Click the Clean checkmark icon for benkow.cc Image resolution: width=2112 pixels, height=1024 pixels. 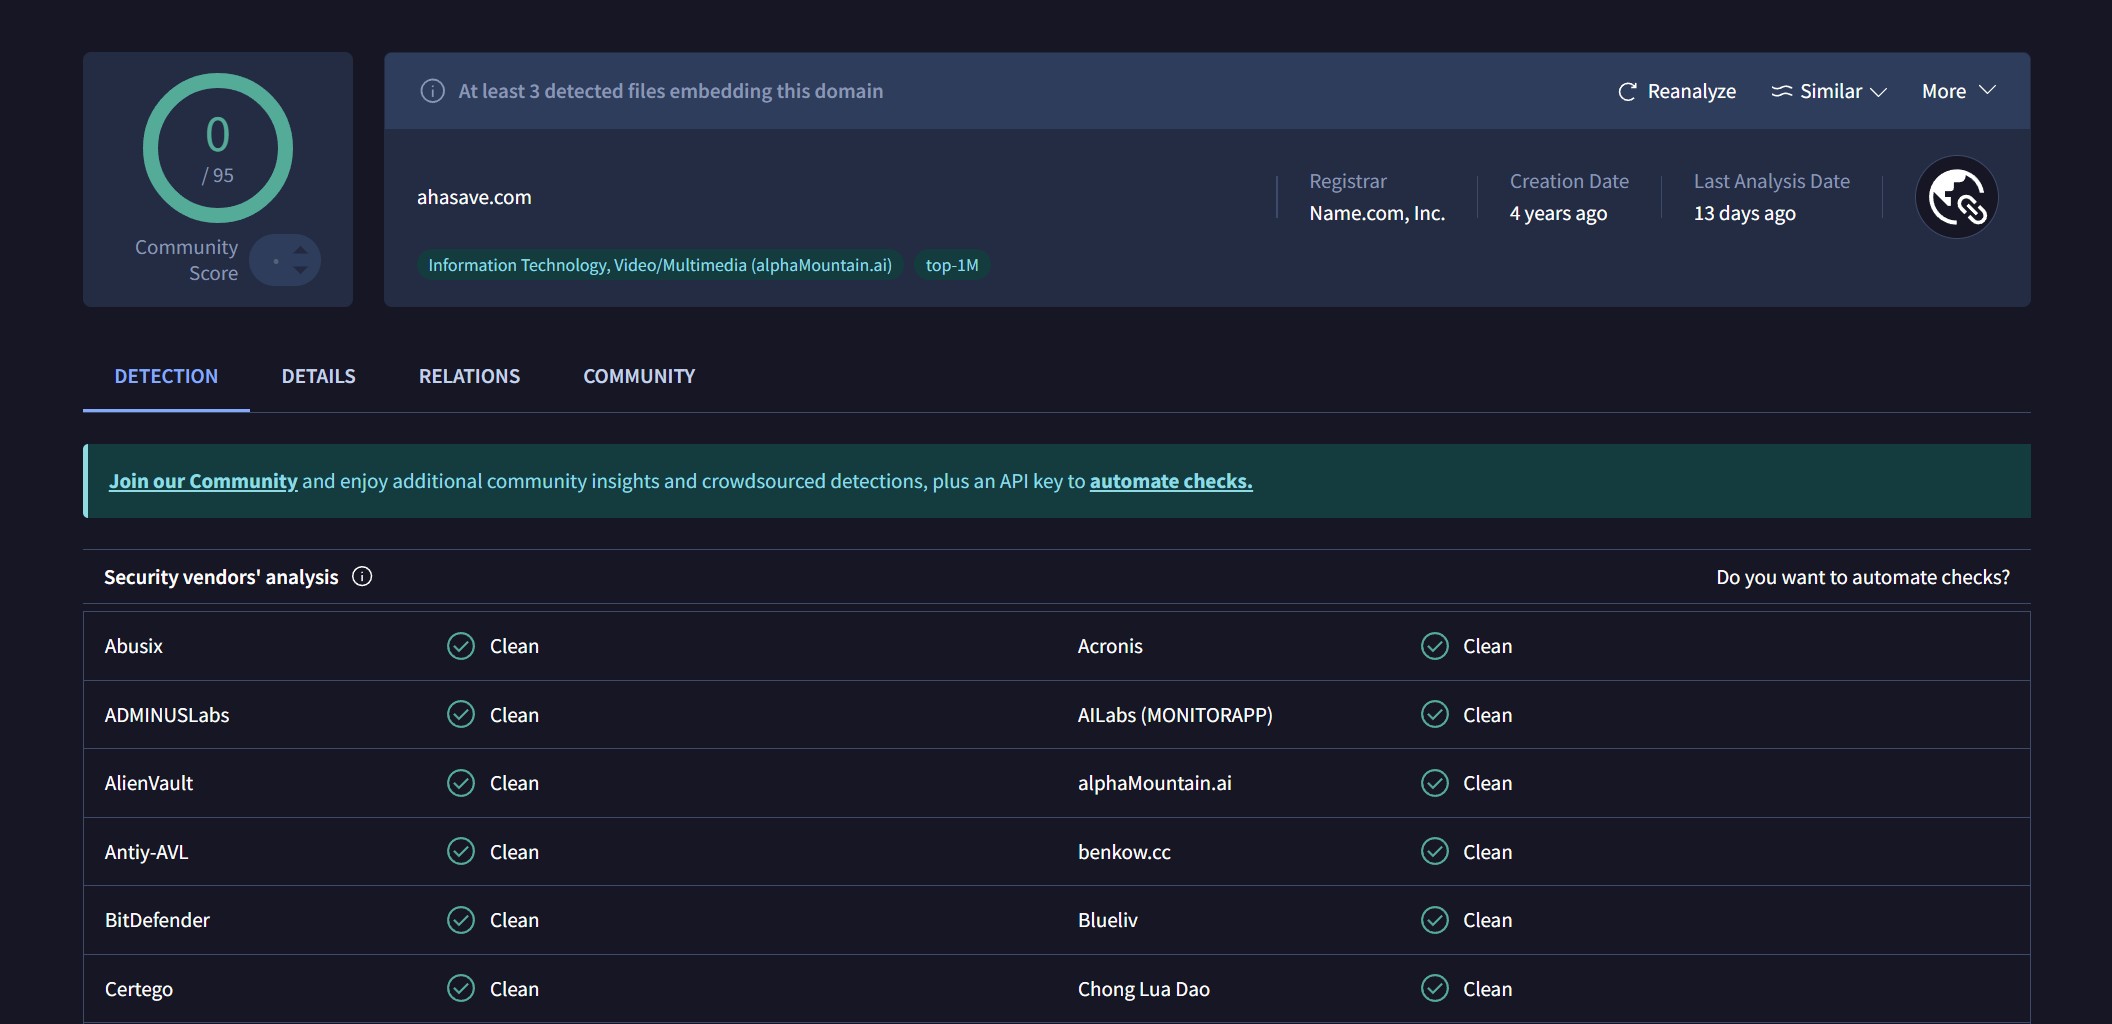[x=1434, y=852]
